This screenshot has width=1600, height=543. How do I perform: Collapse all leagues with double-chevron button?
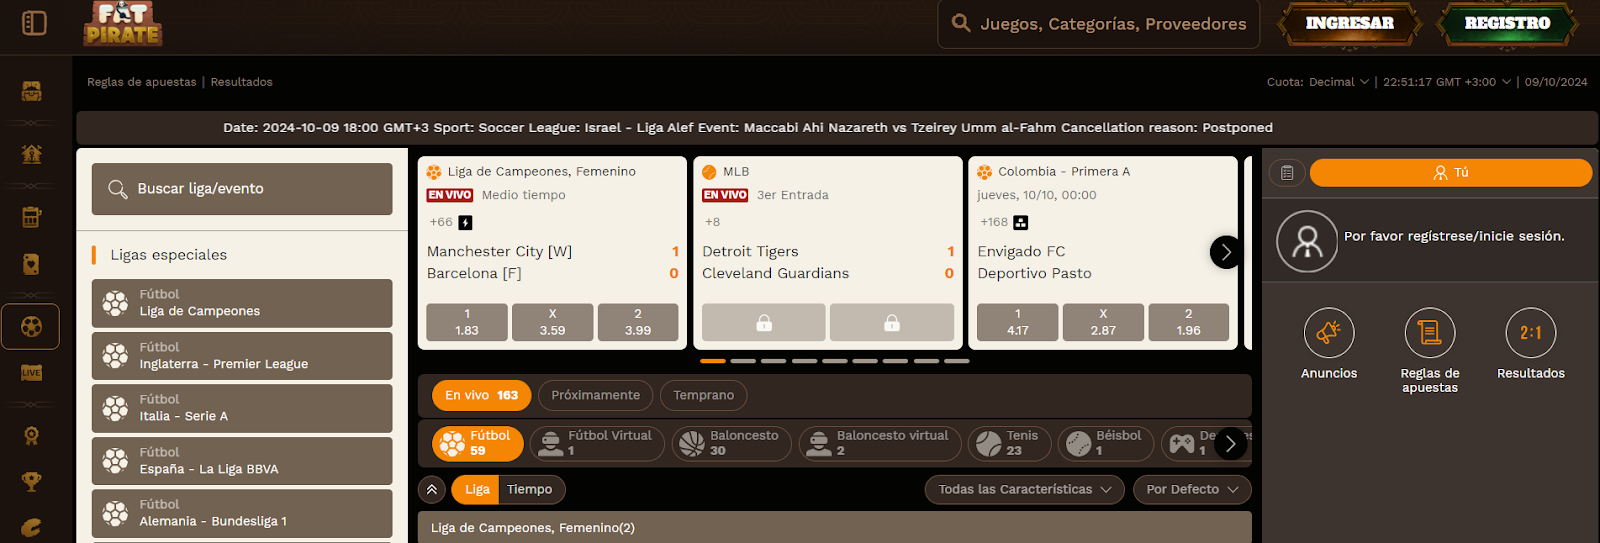tap(431, 489)
